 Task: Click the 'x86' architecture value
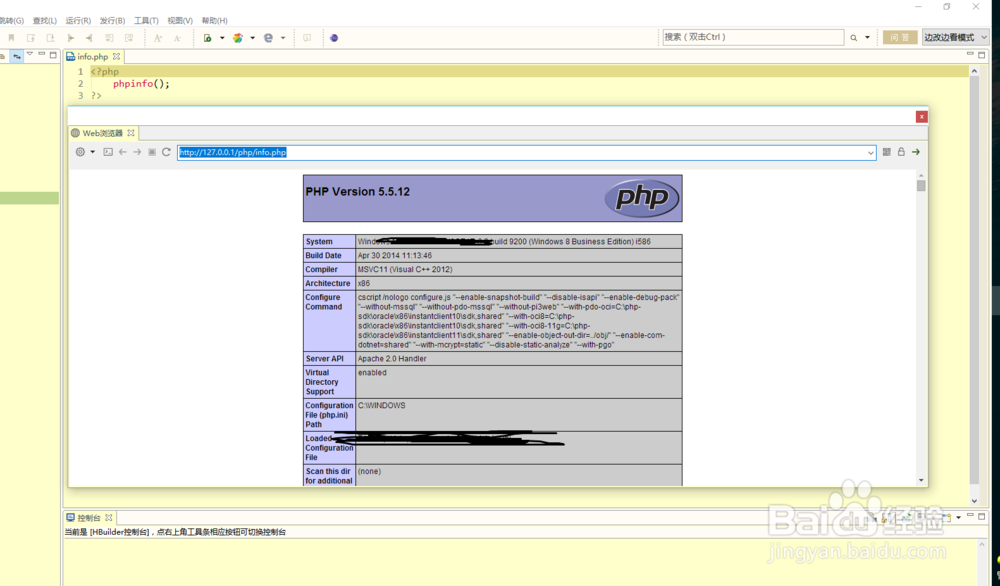pyautogui.click(x=364, y=283)
